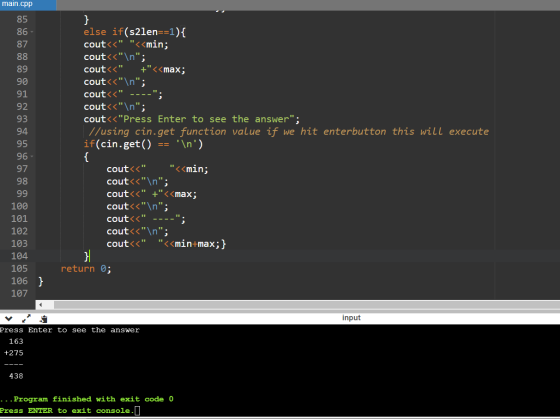Click the comment about cin.get function
Viewport: 560px width, 419px height.
(289, 132)
